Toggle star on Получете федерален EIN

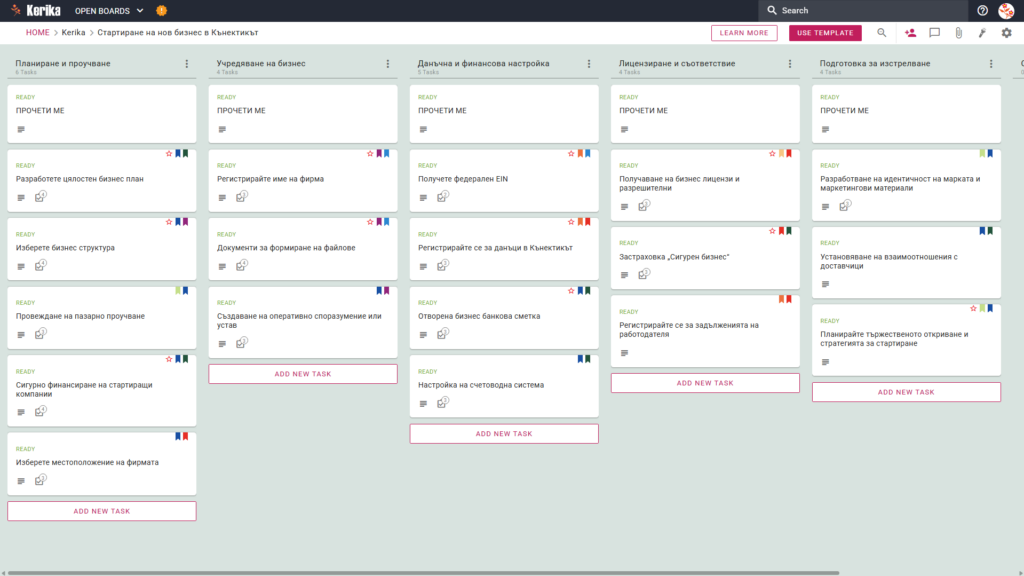(x=571, y=153)
